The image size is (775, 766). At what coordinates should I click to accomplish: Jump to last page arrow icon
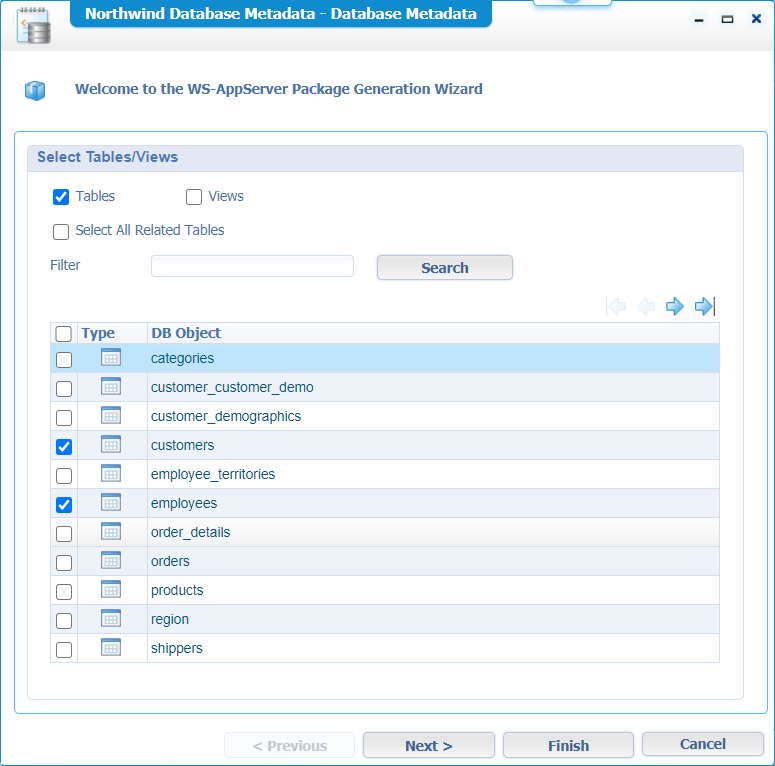pyautogui.click(x=705, y=307)
